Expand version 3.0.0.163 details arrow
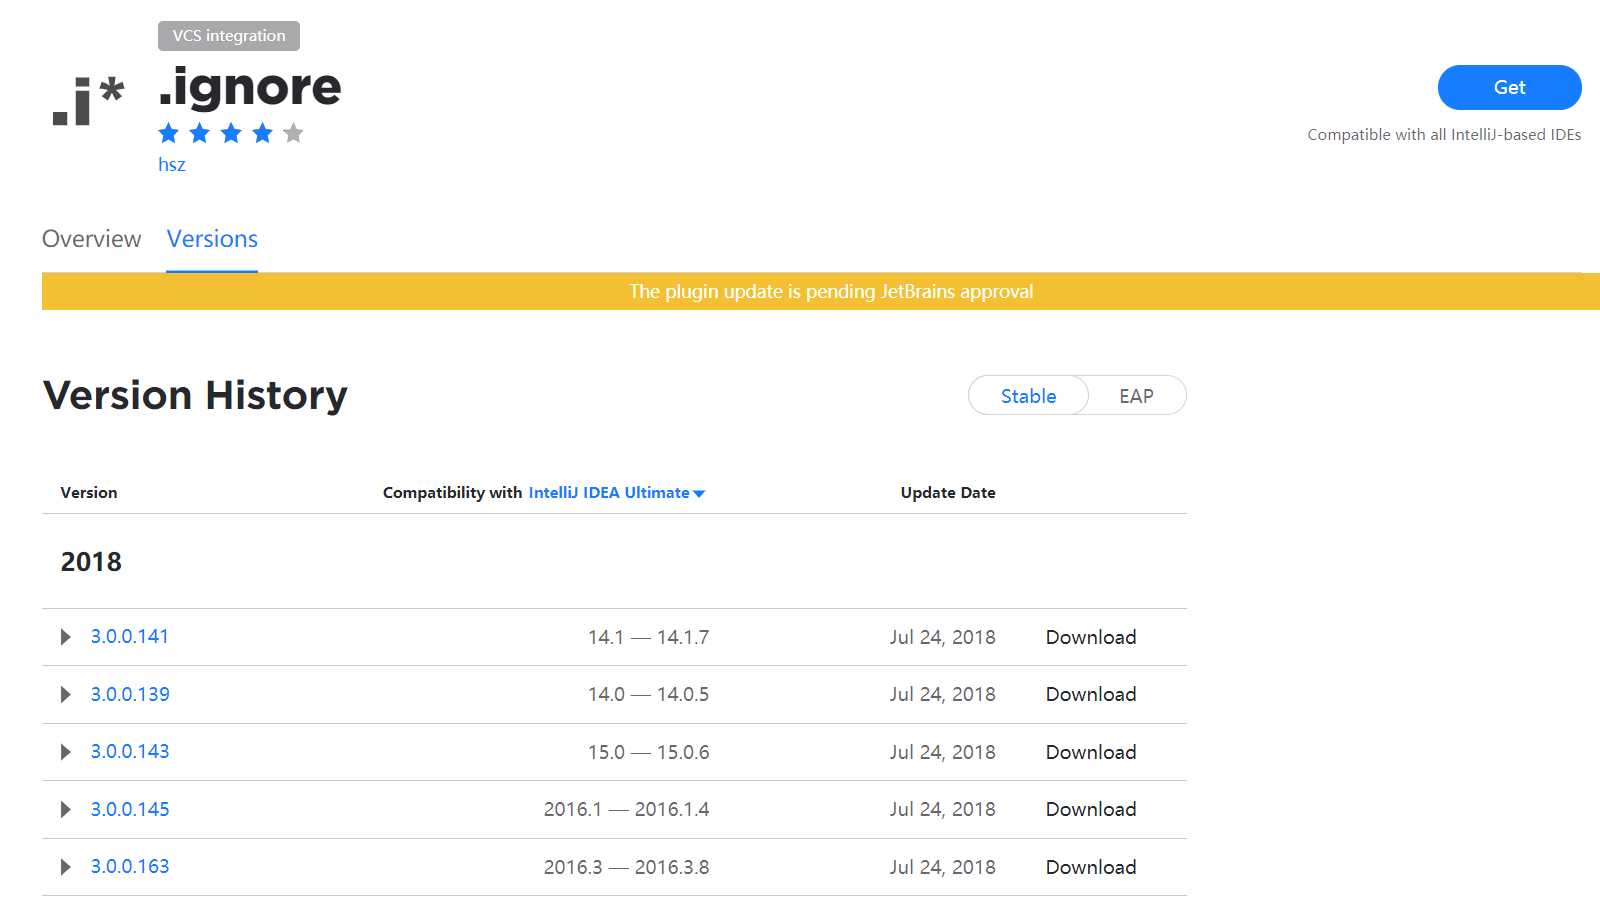The width and height of the screenshot is (1600, 898). point(66,867)
